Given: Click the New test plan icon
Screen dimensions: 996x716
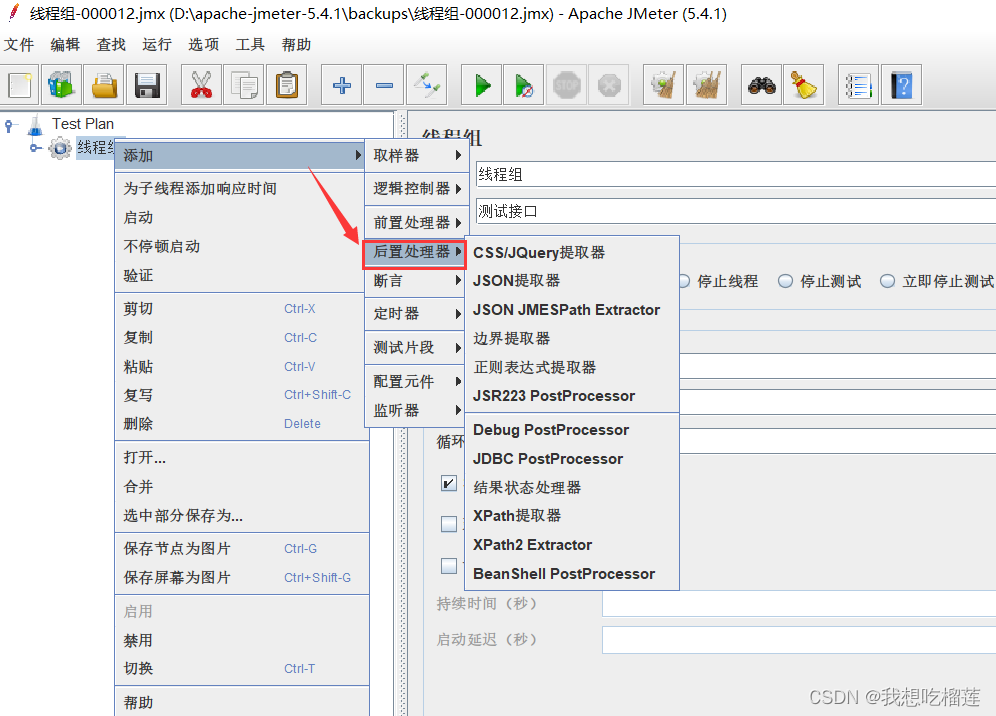Looking at the screenshot, I should tap(19, 84).
